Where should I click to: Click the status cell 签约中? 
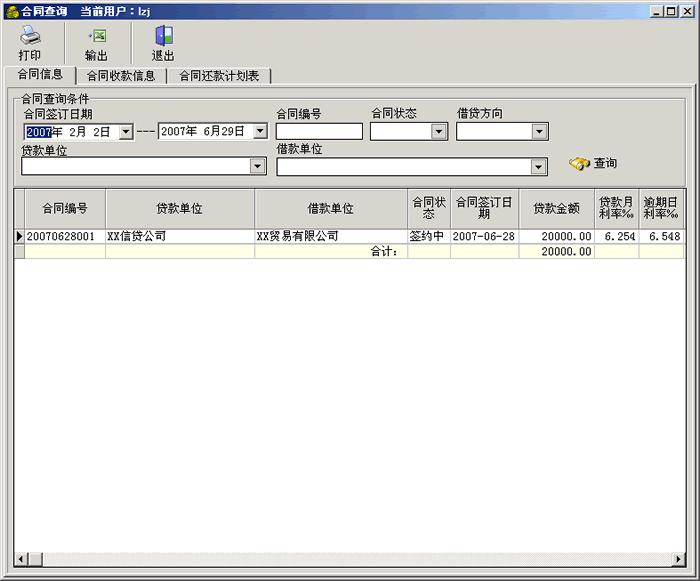(x=429, y=236)
